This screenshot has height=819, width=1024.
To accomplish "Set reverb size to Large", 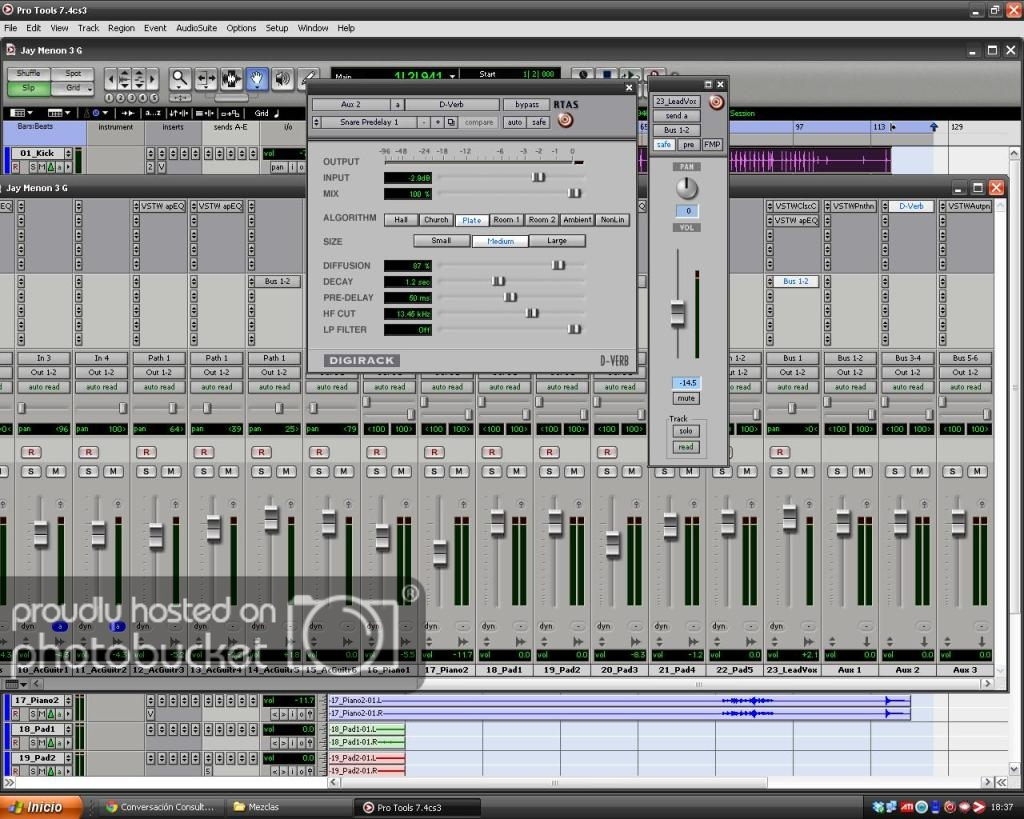I will pyautogui.click(x=557, y=241).
